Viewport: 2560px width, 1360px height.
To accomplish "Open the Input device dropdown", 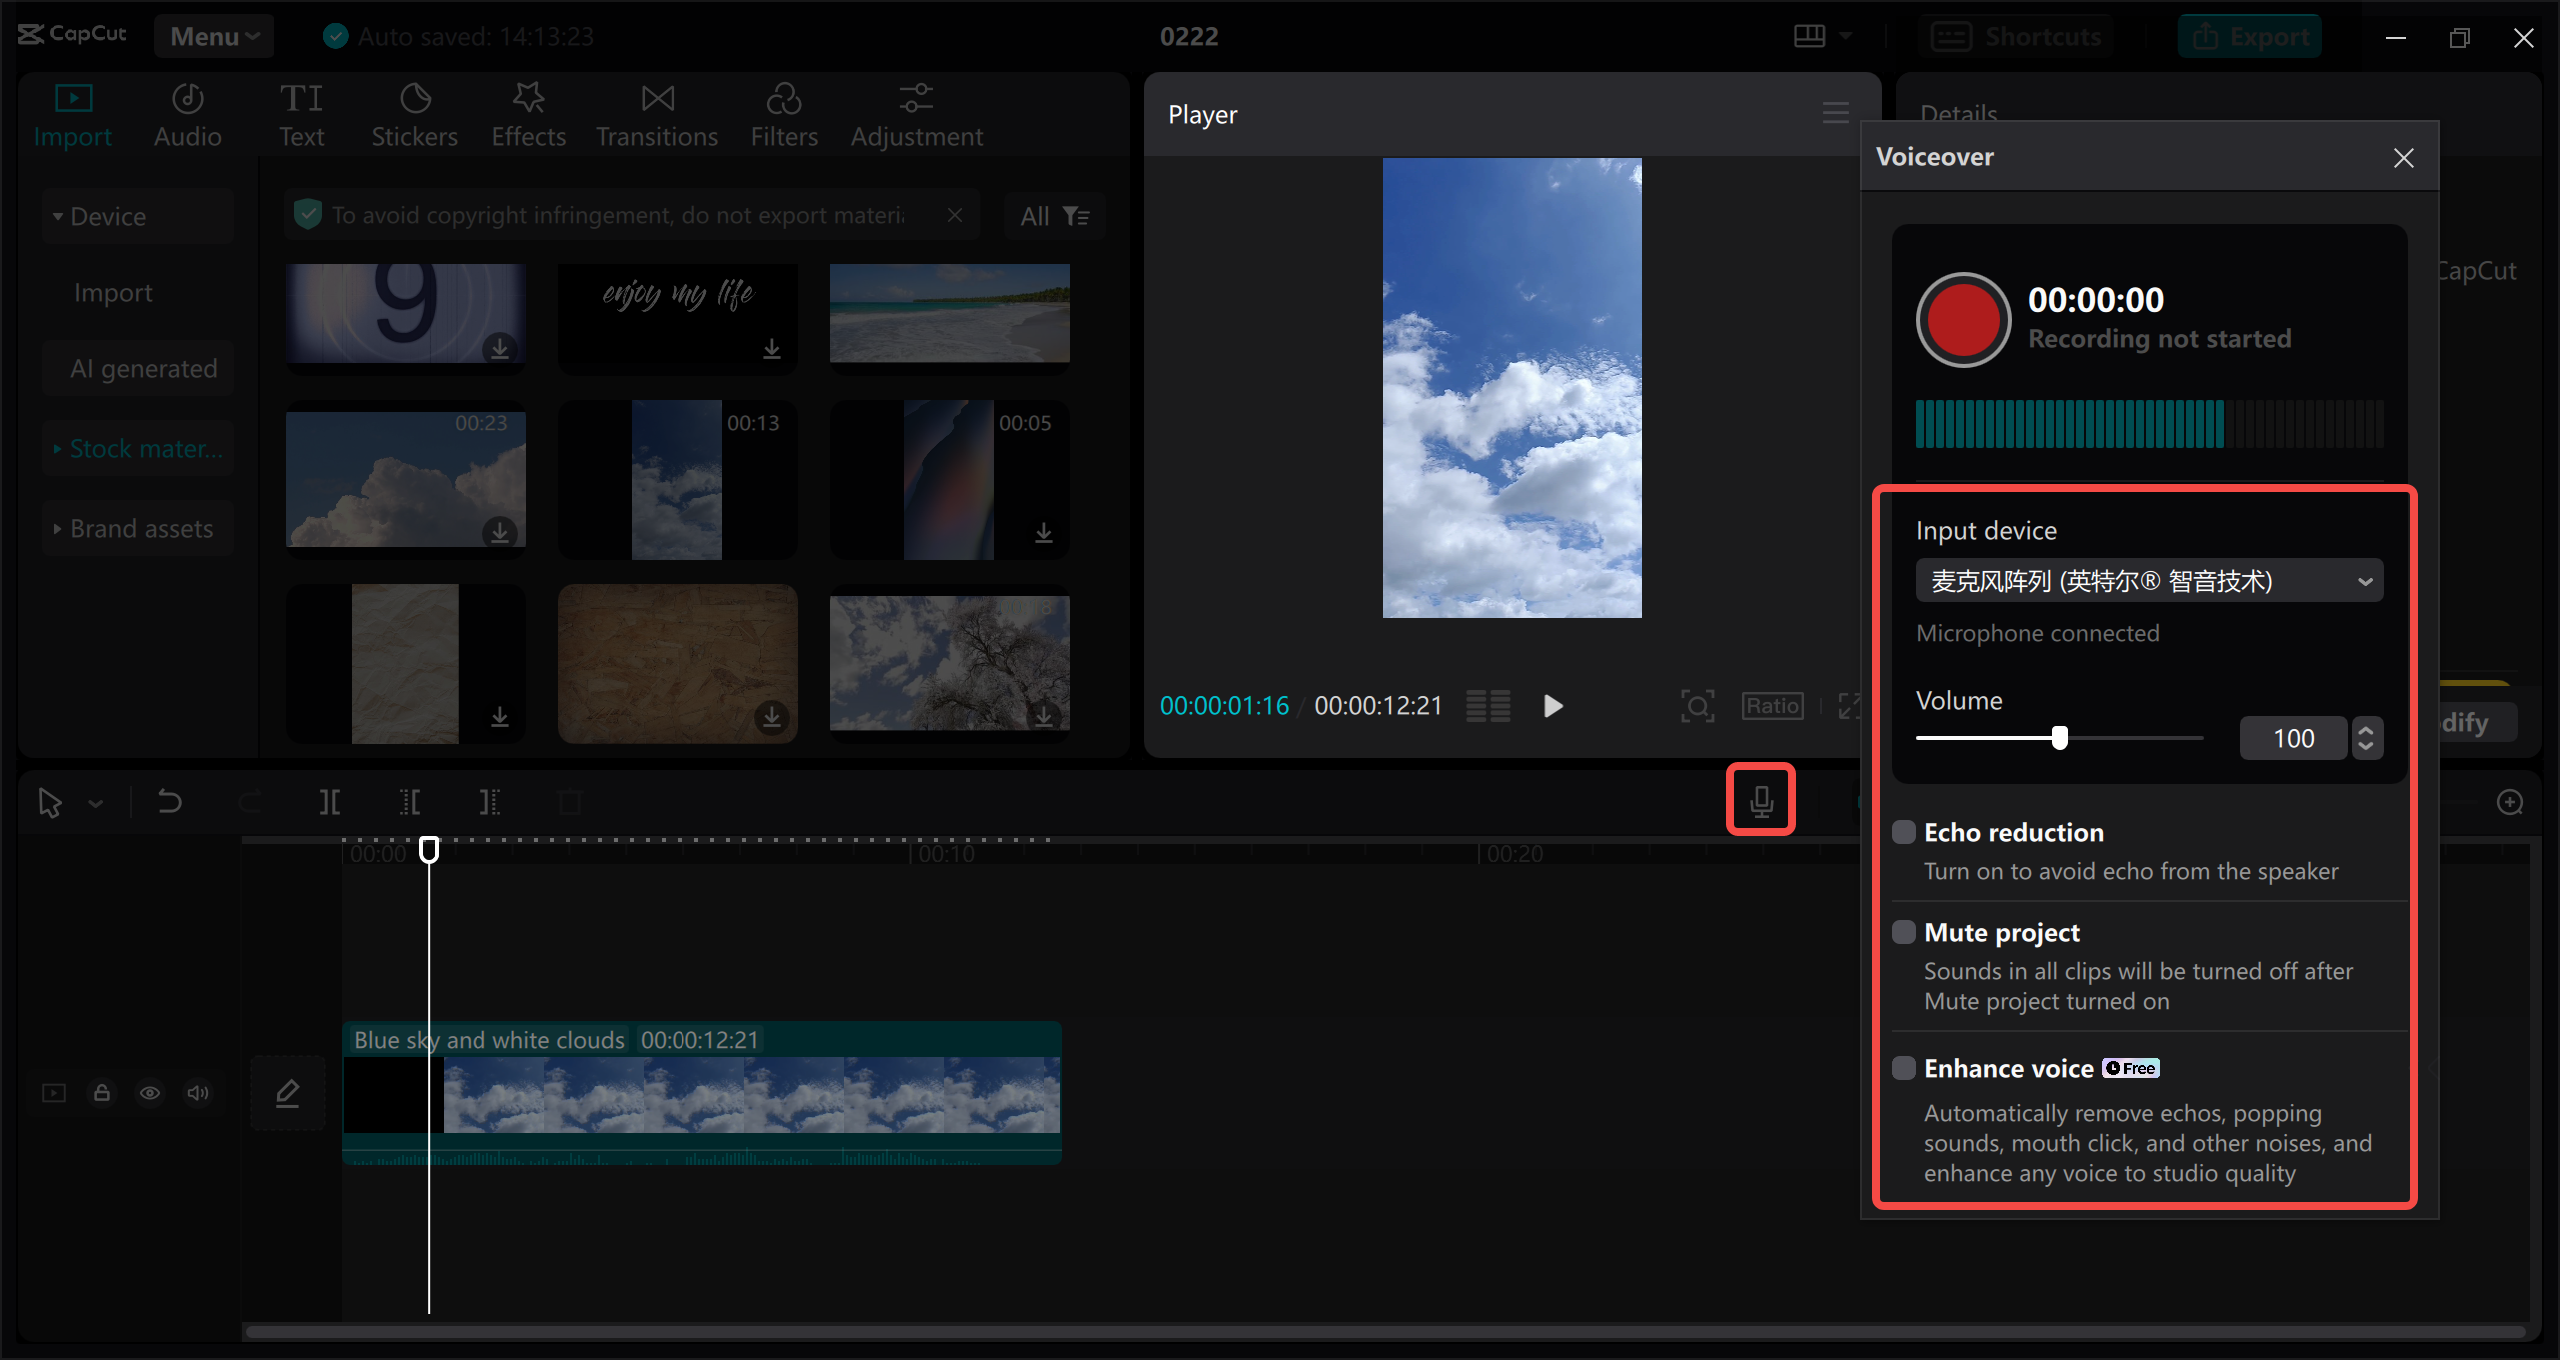I will (2149, 581).
